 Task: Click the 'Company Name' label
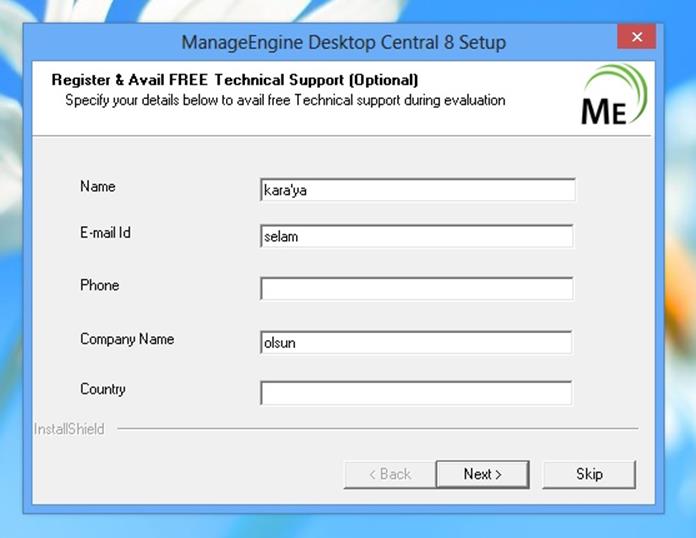click(127, 339)
